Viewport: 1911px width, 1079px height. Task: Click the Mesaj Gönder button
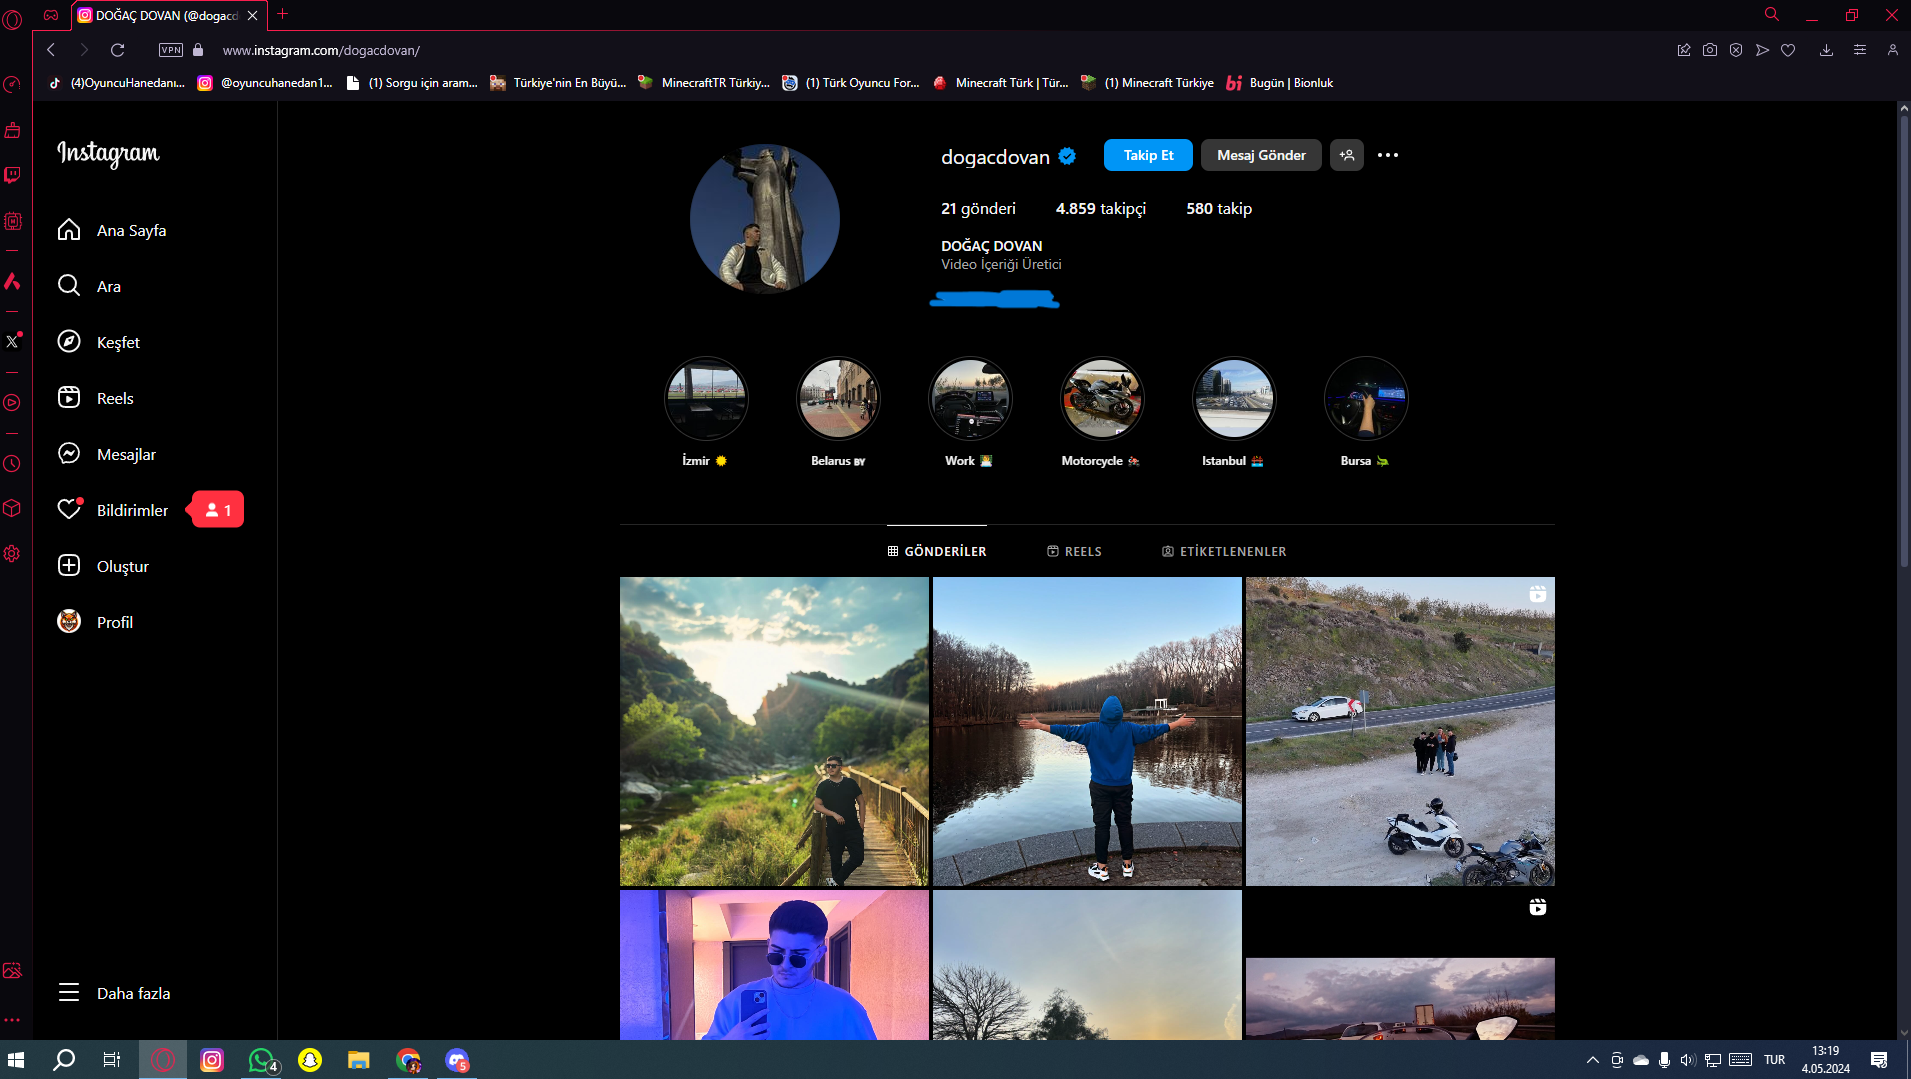tap(1261, 155)
